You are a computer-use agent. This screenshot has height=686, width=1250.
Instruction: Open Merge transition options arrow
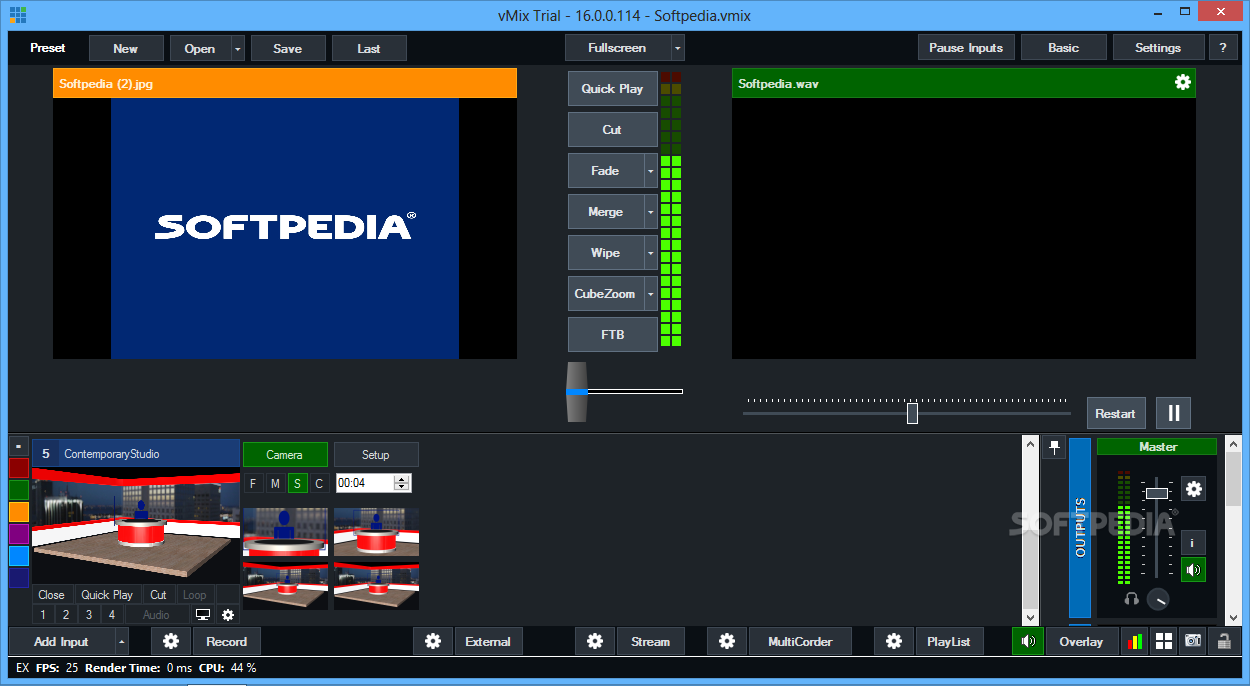coord(650,212)
